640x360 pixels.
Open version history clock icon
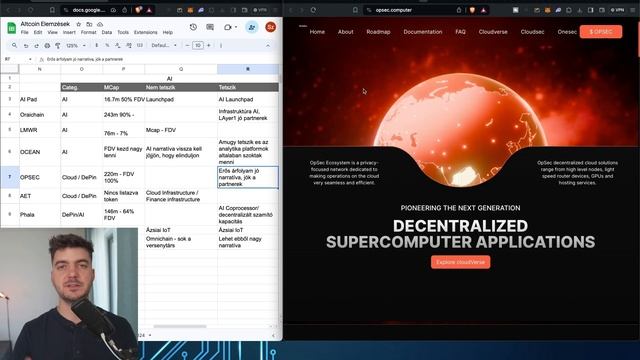pos(193,27)
